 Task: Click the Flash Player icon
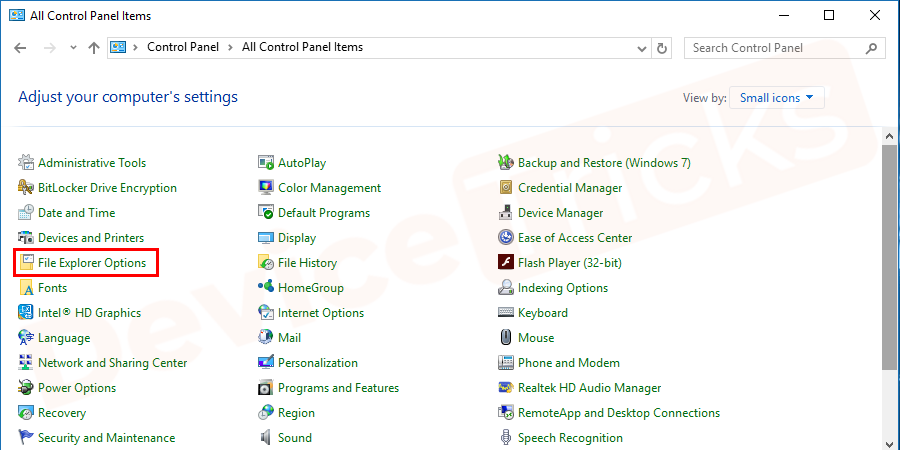point(506,263)
